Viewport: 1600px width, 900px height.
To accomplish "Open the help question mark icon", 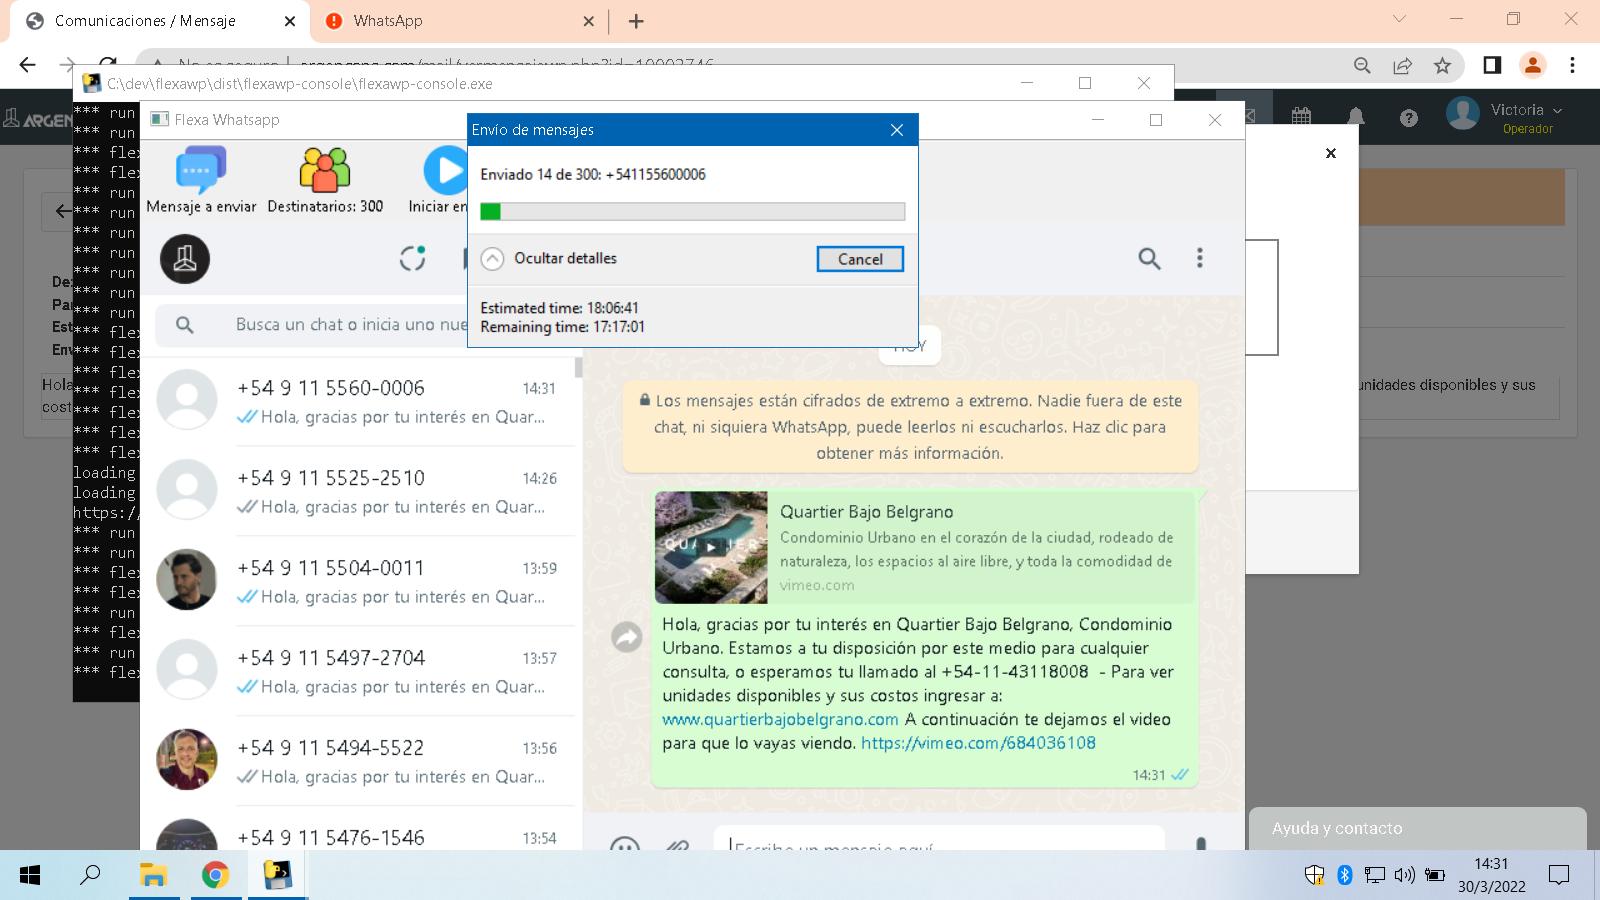I will click(x=1409, y=118).
